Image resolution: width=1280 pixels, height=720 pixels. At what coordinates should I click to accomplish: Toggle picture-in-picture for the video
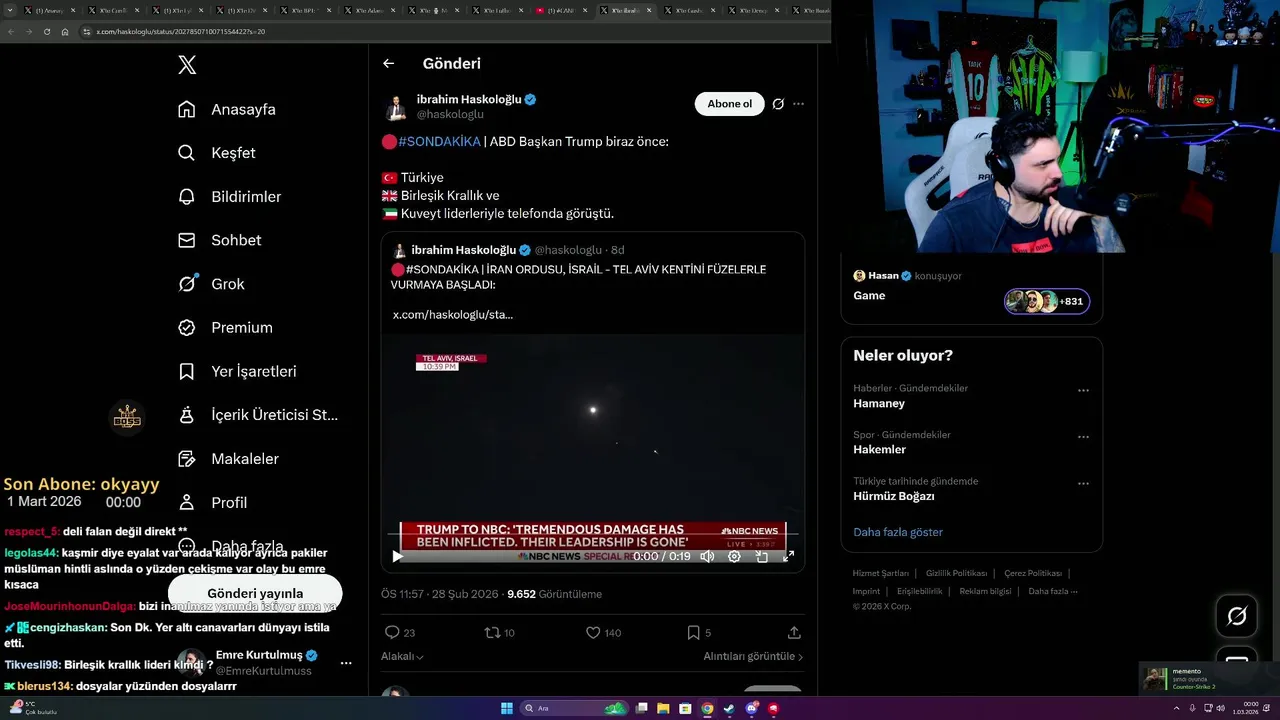[x=761, y=557]
